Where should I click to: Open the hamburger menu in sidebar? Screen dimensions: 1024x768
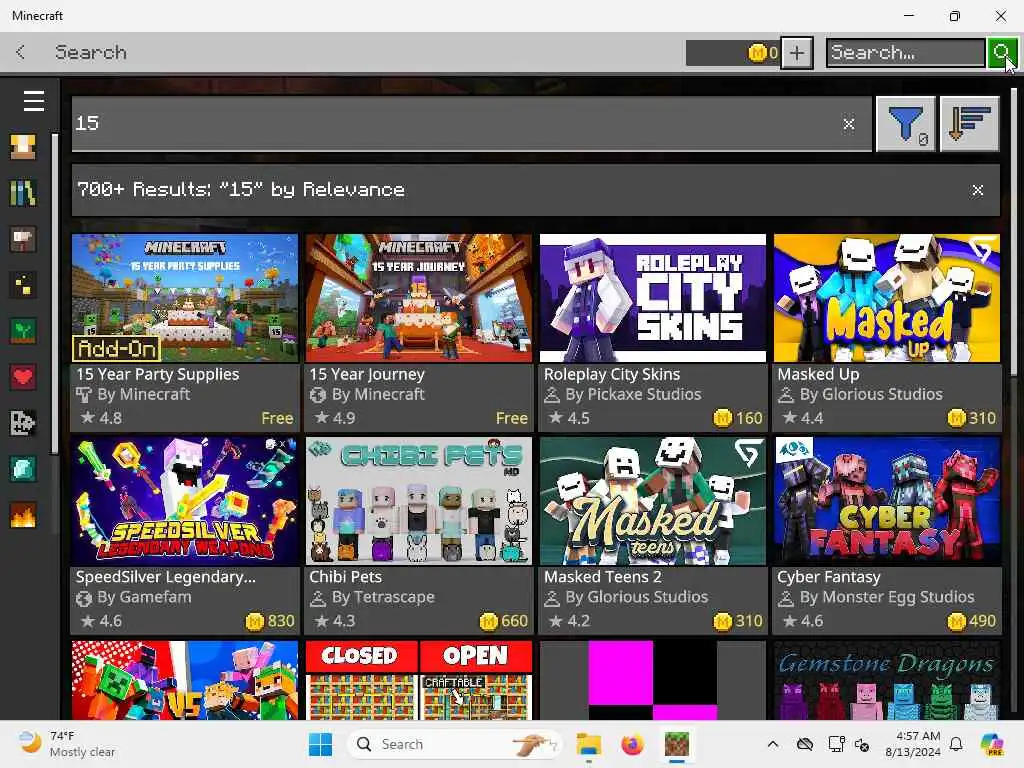[x=34, y=101]
